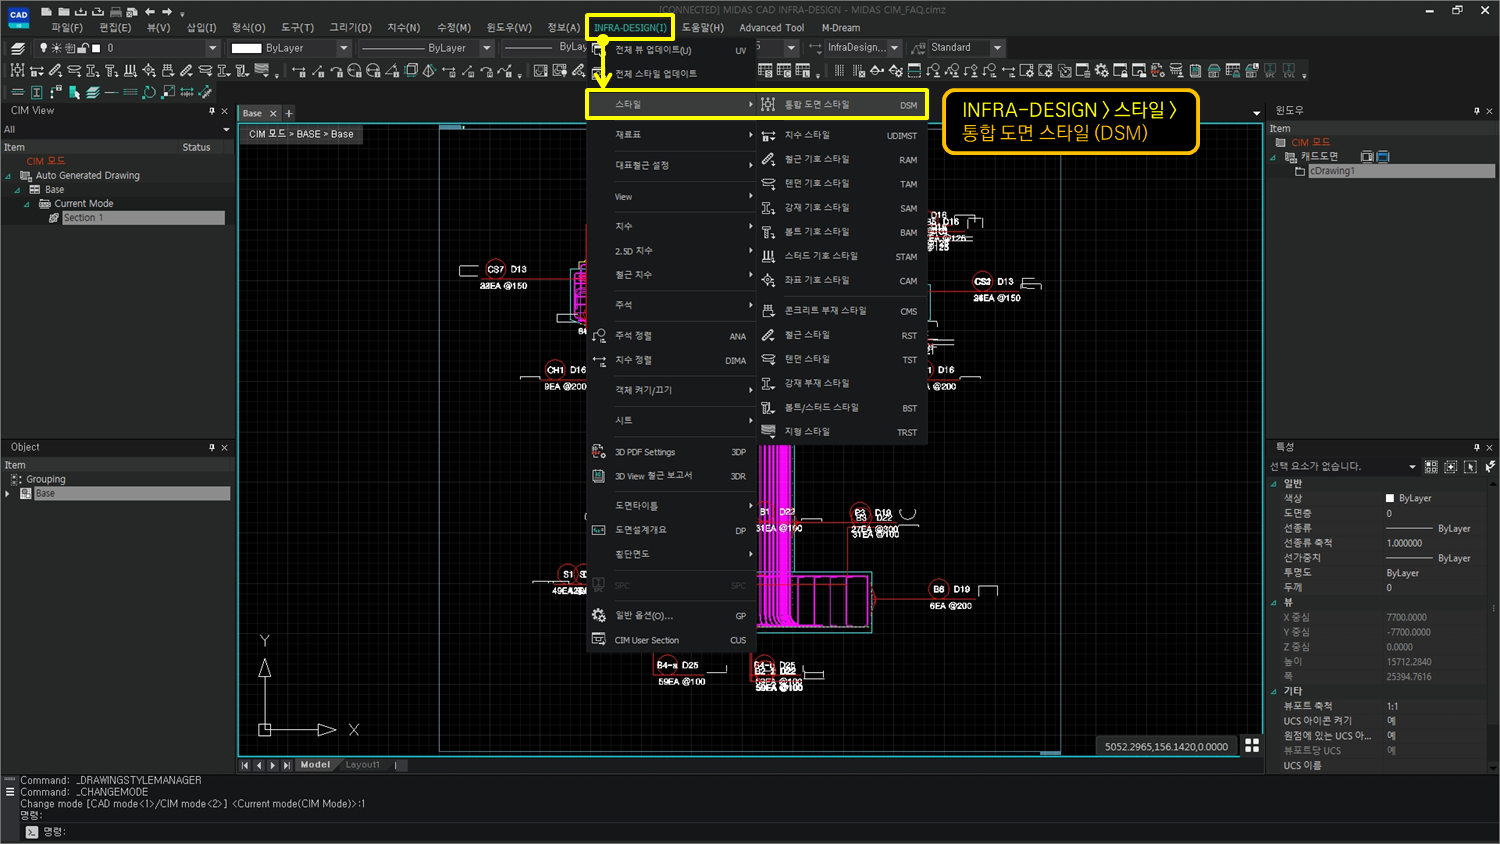Viewport: 1500px width, 844px height.
Task: Collapse the 기타 properties group
Action: click(1273, 691)
